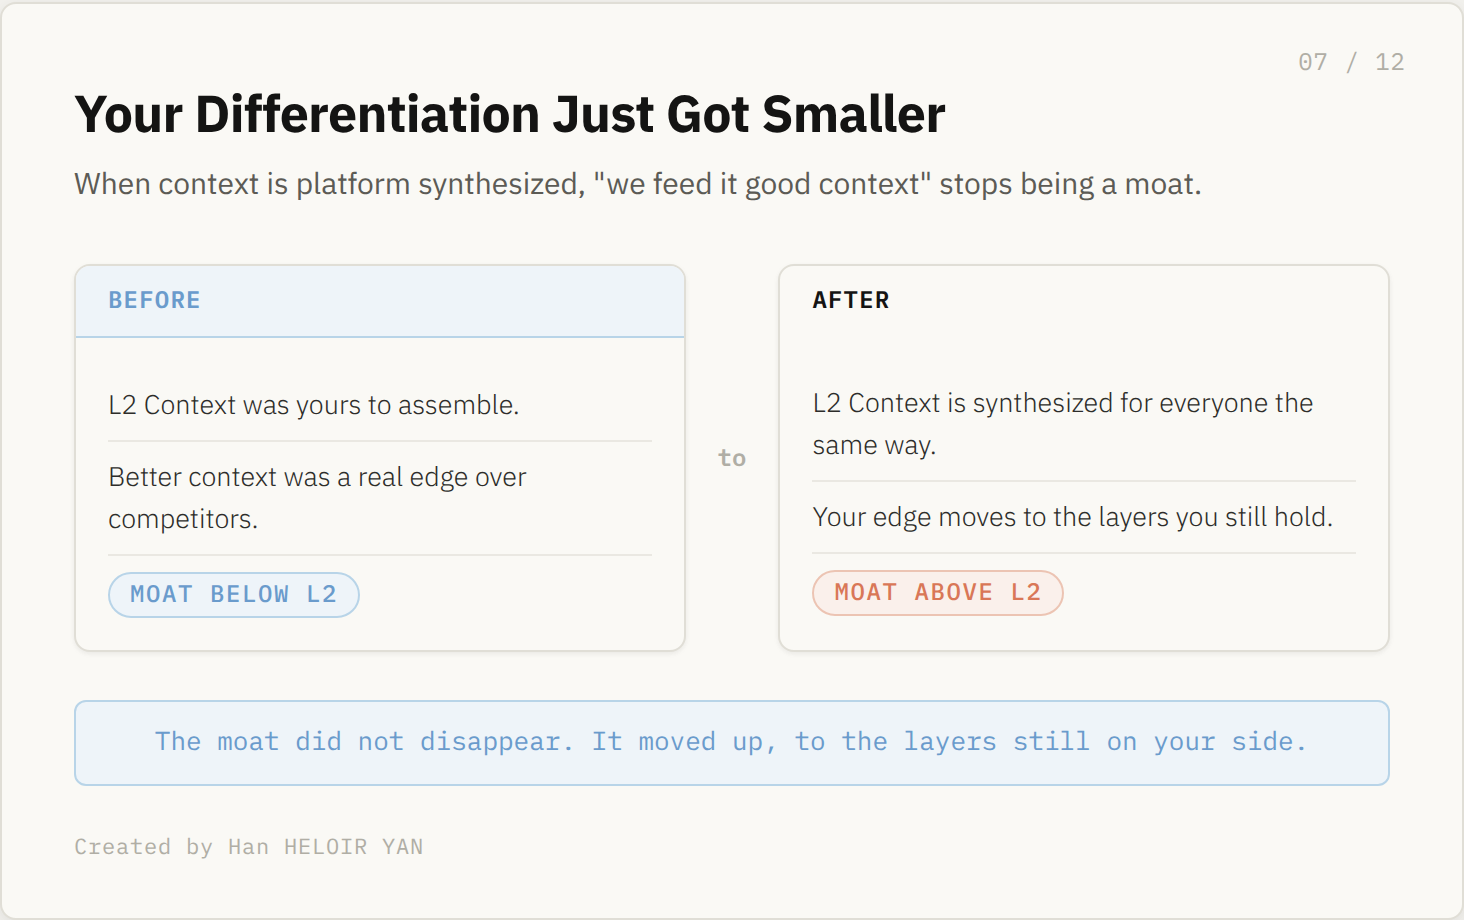The width and height of the screenshot is (1464, 920).
Task: Click 'same way.' in the AFTER card
Action: point(874,445)
